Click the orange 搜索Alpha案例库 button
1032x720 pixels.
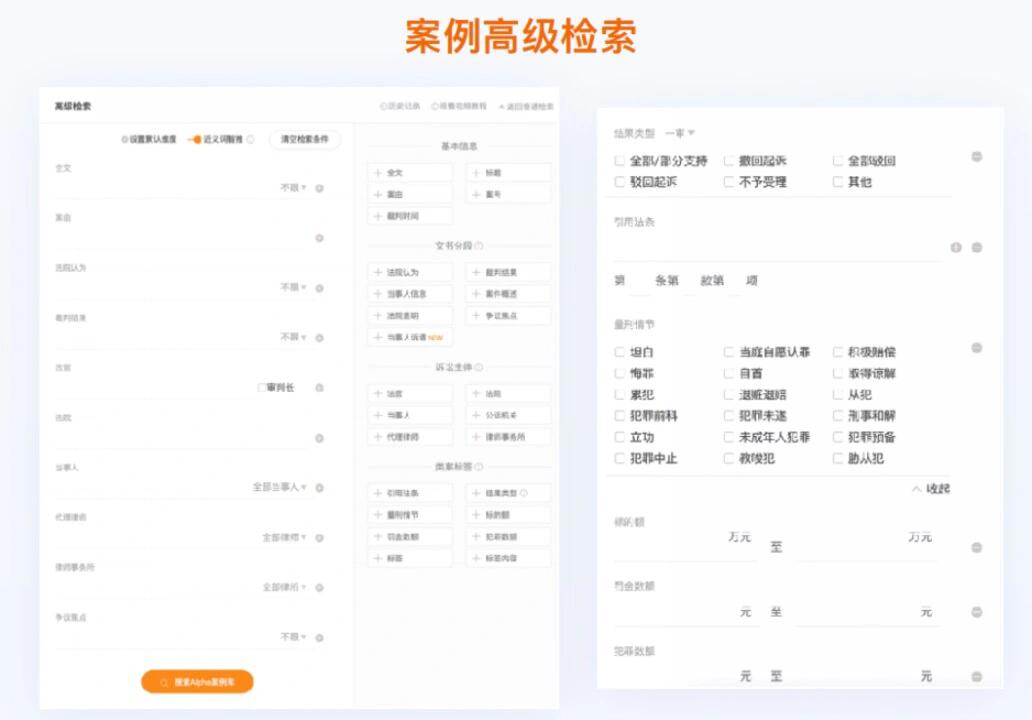pyautogui.click(x=197, y=682)
